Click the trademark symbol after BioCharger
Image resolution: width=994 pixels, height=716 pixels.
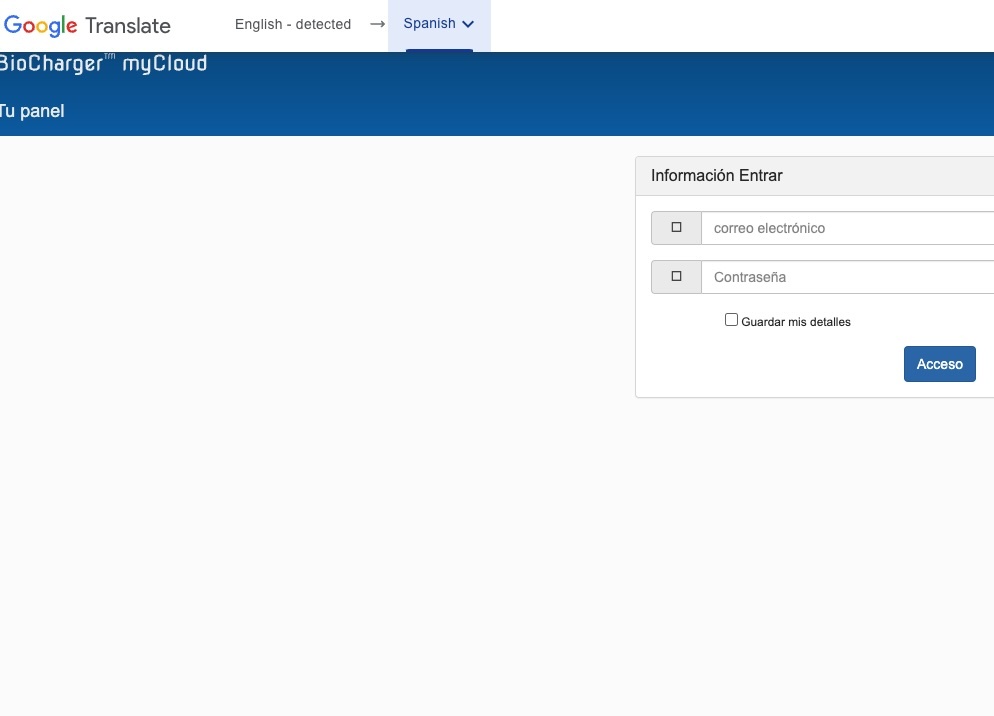click(x=110, y=58)
